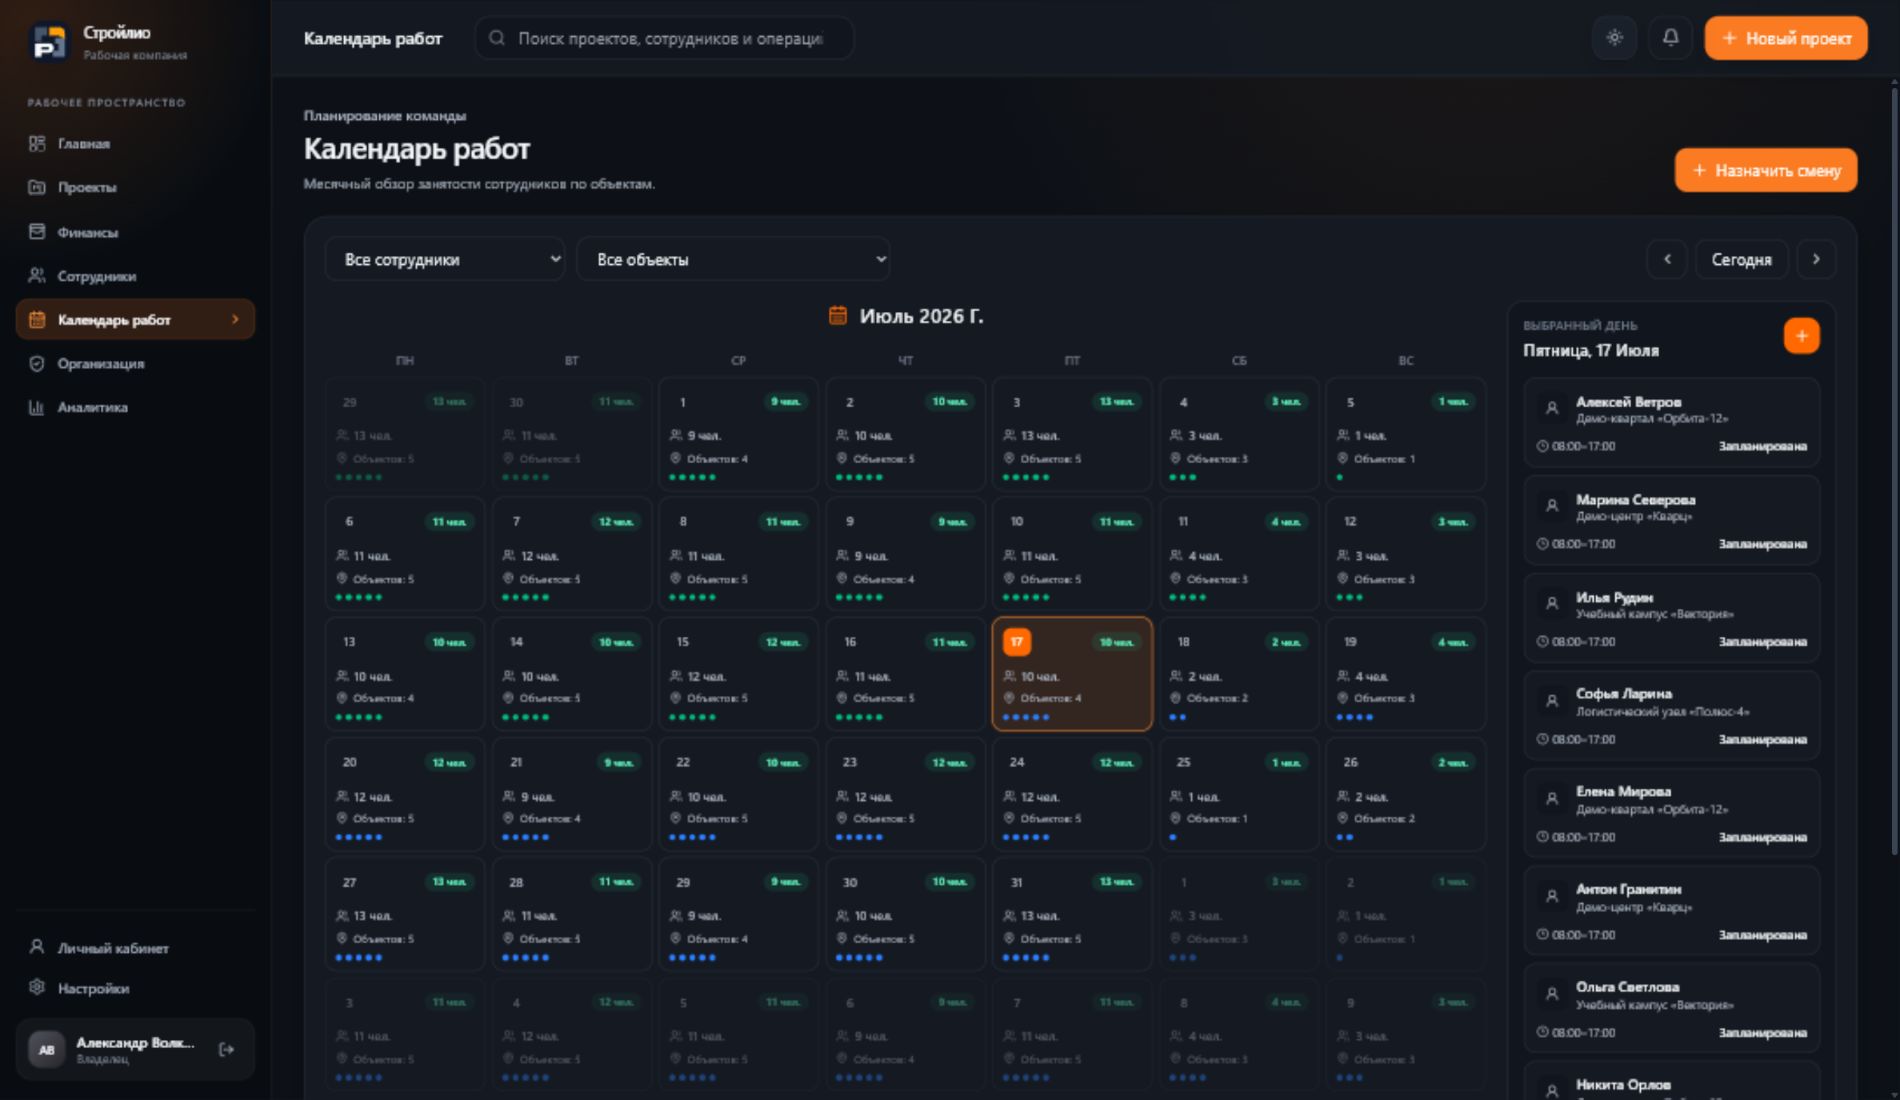The width and height of the screenshot is (1900, 1100).
Task: Click the search magnifier icon
Action: (x=496, y=38)
